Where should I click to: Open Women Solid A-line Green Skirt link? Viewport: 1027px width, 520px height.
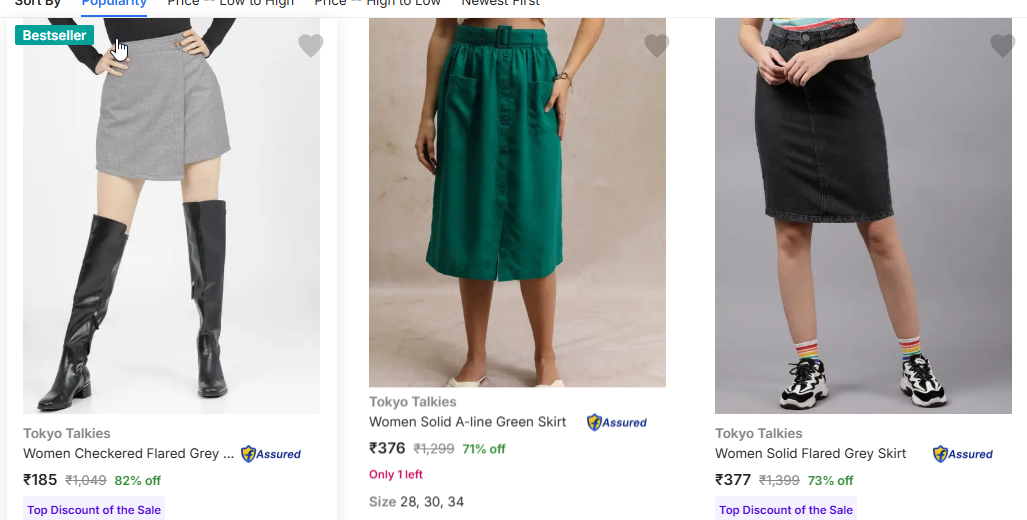tap(468, 422)
